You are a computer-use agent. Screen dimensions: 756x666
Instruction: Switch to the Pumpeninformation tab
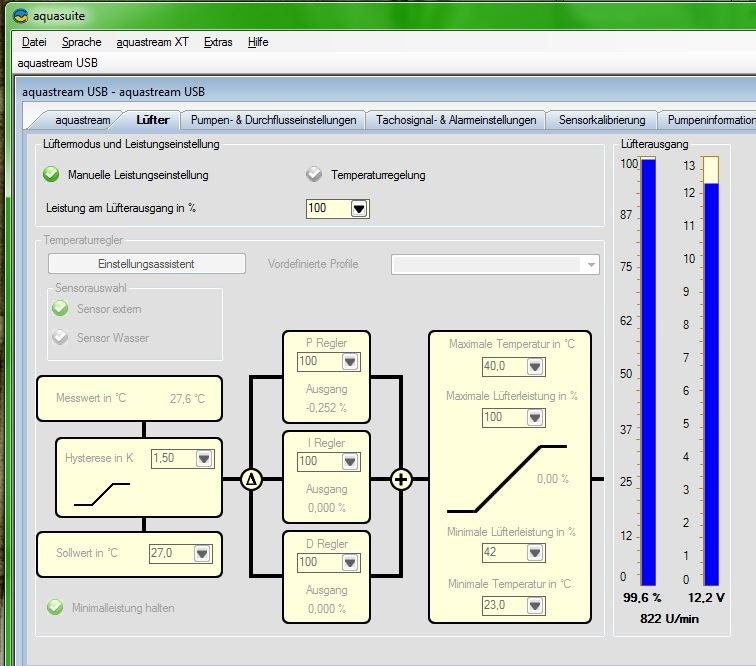point(709,120)
